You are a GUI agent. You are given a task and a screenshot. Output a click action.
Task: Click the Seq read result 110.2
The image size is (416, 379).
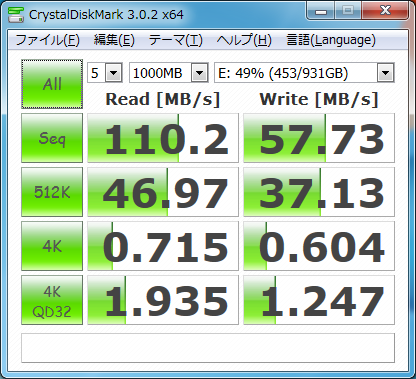(163, 138)
